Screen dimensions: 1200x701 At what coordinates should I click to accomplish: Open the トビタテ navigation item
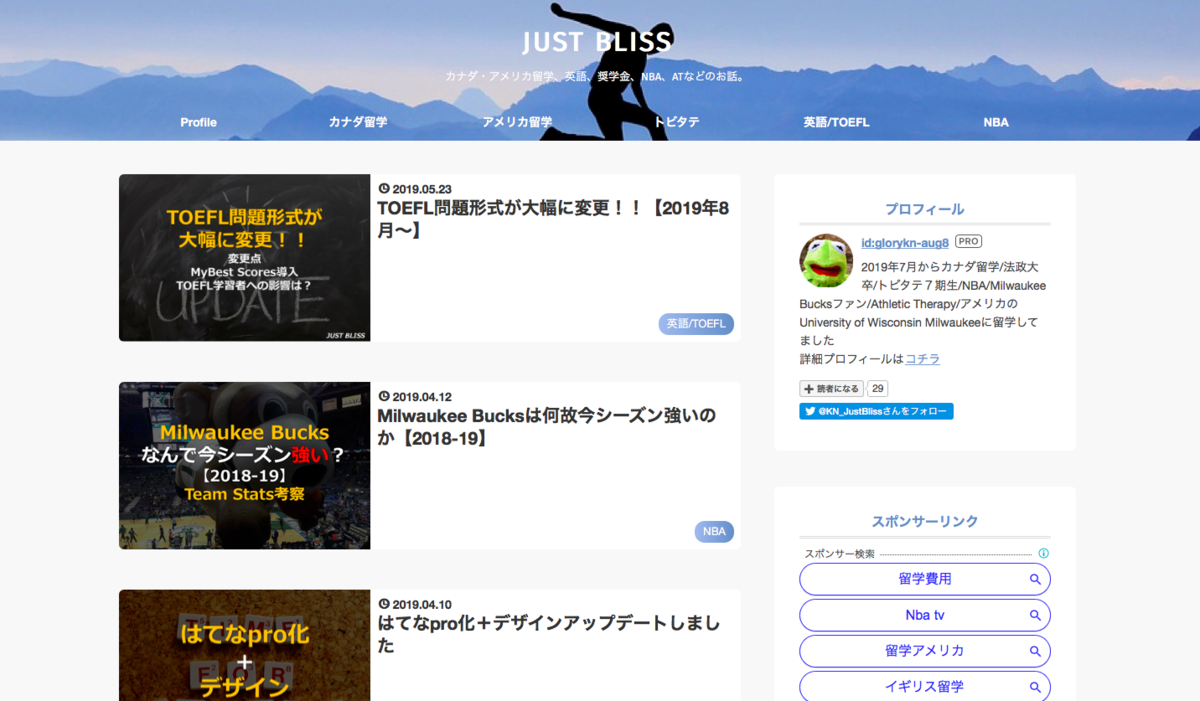pos(677,122)
